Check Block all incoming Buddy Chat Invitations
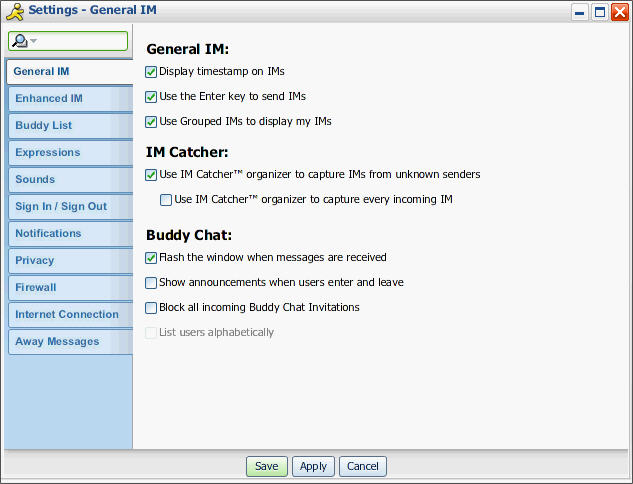 click(x=151, y=308)
